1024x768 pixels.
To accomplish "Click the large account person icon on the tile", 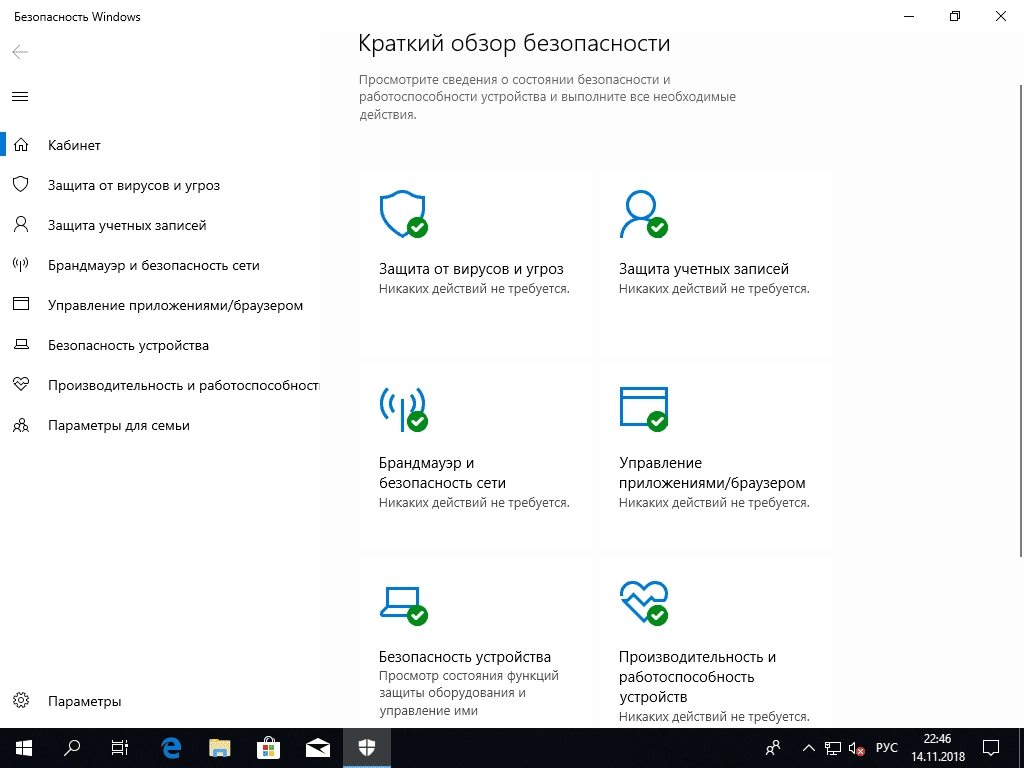I will pyautogui.click(x=643, y=214).
